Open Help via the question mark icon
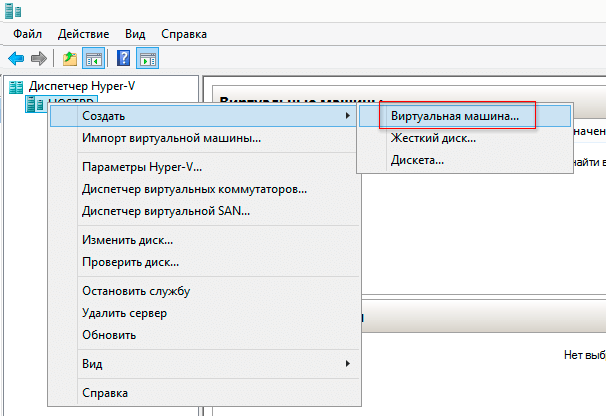The image size is (606, 416). (123, 59)
